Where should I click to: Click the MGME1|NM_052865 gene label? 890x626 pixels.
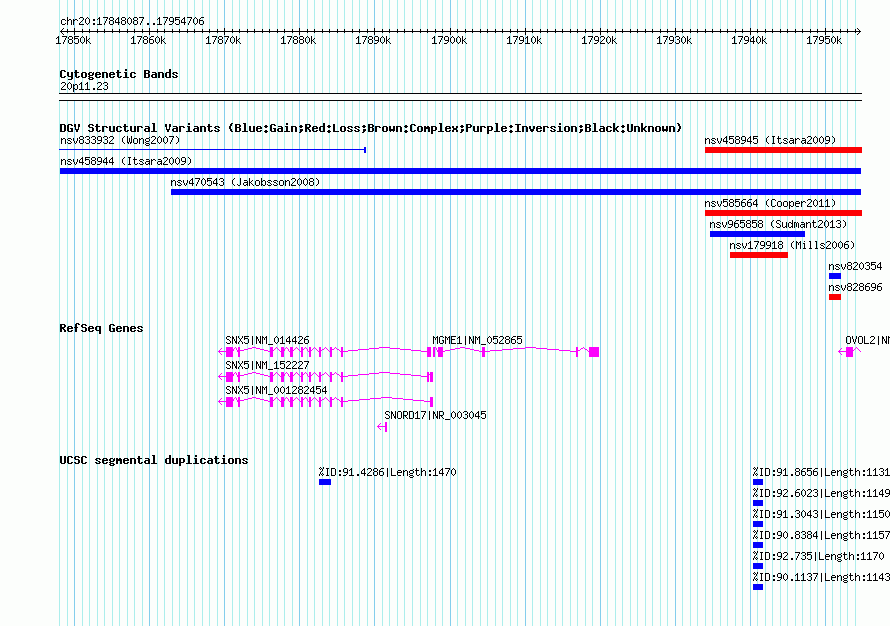coord(477,340)
